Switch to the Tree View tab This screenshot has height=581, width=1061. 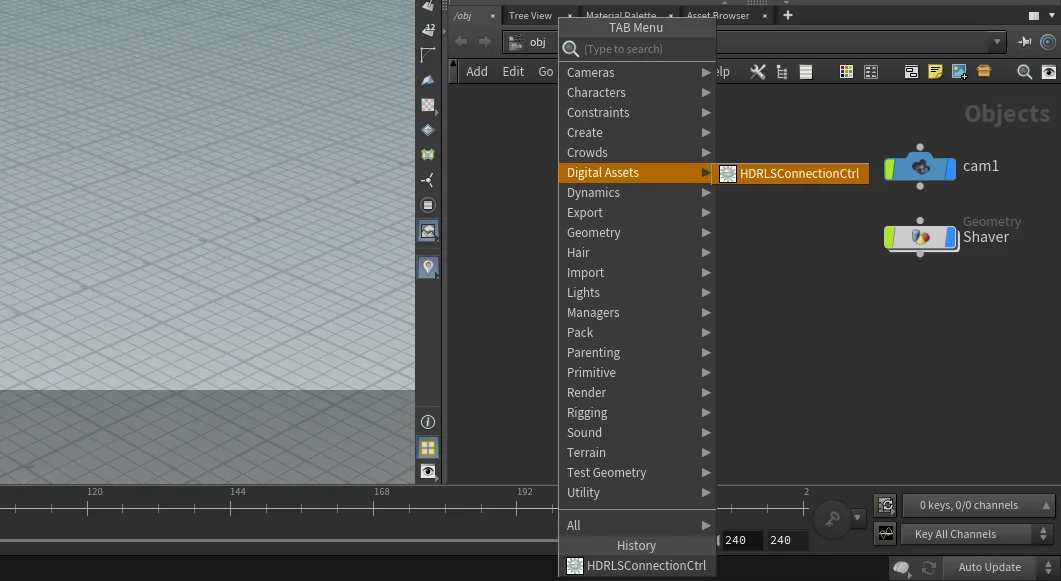point(530,16)
